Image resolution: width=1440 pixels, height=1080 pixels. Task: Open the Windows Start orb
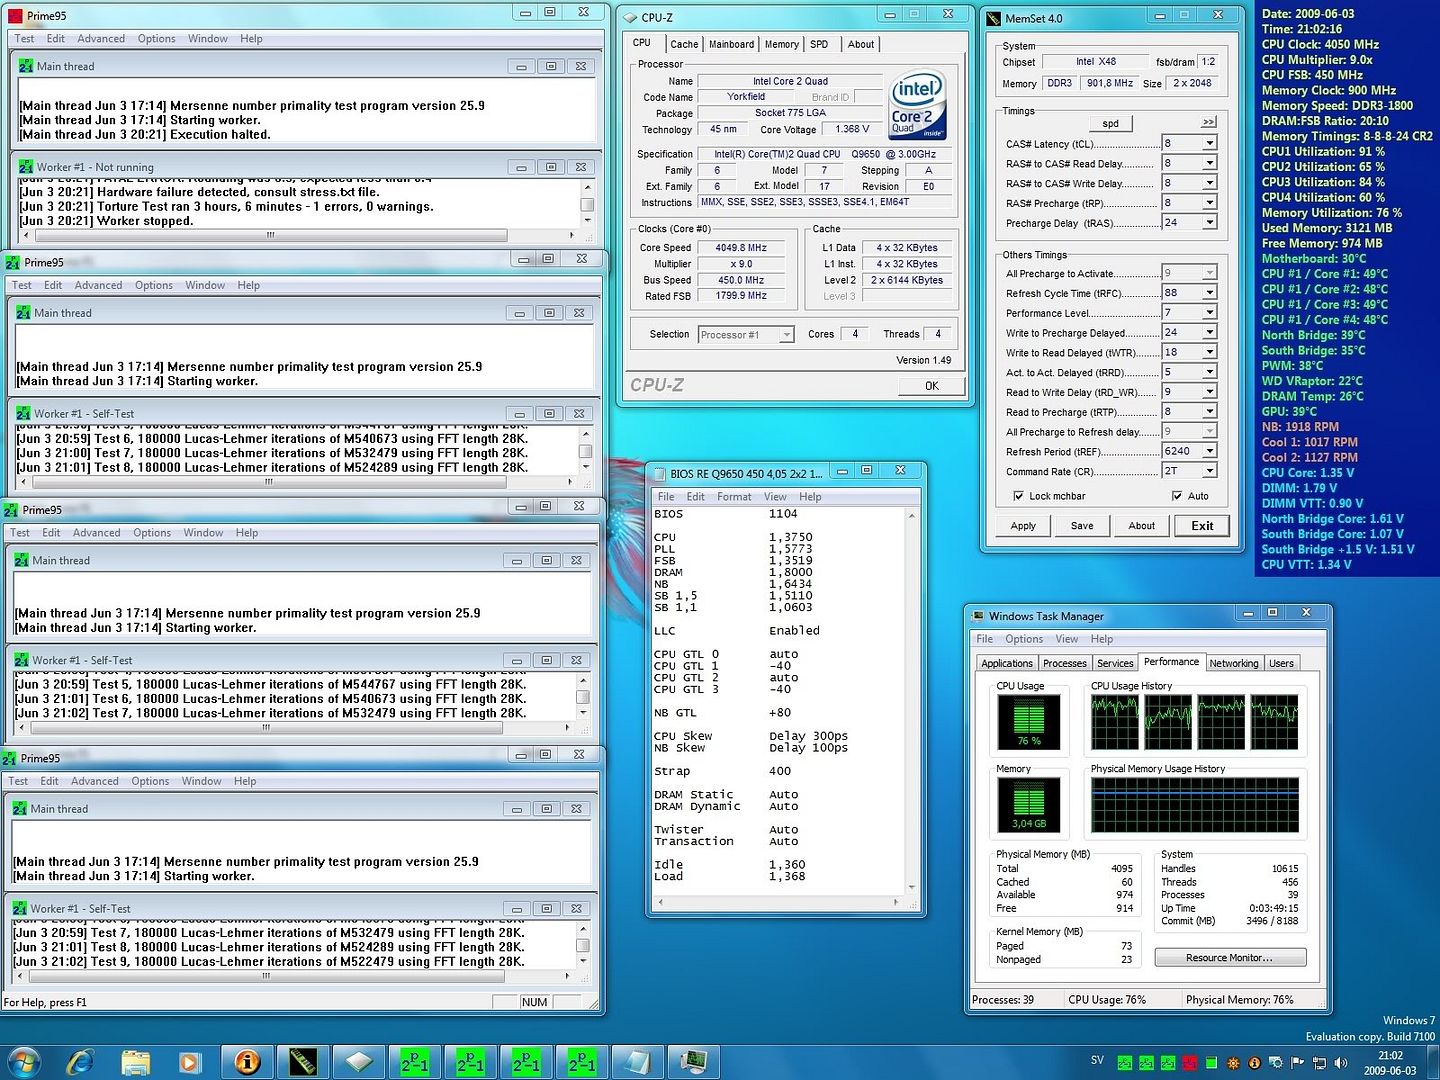24,1061
